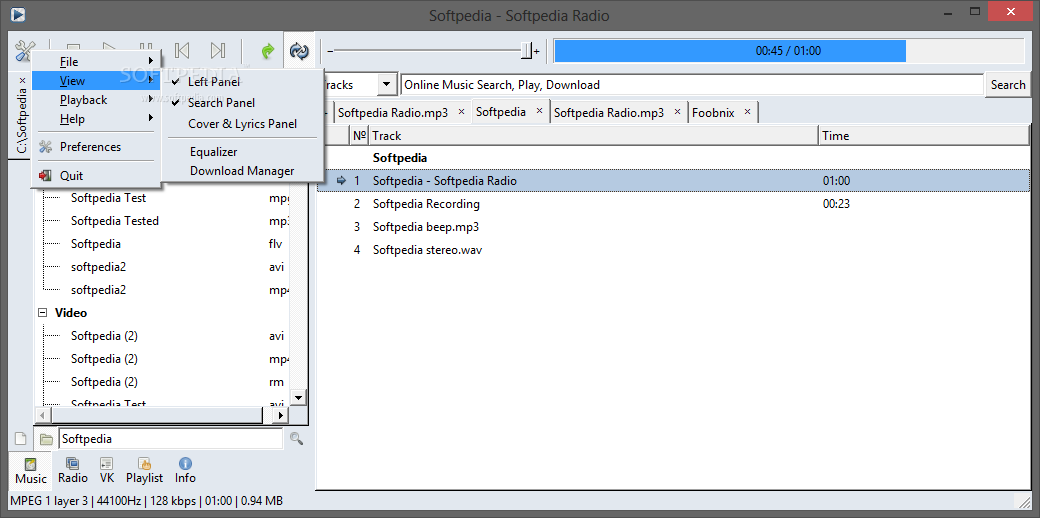Select 'Softpedia Tested' in file tree
Screen dimensions: 1040x518
coord(115,221)
